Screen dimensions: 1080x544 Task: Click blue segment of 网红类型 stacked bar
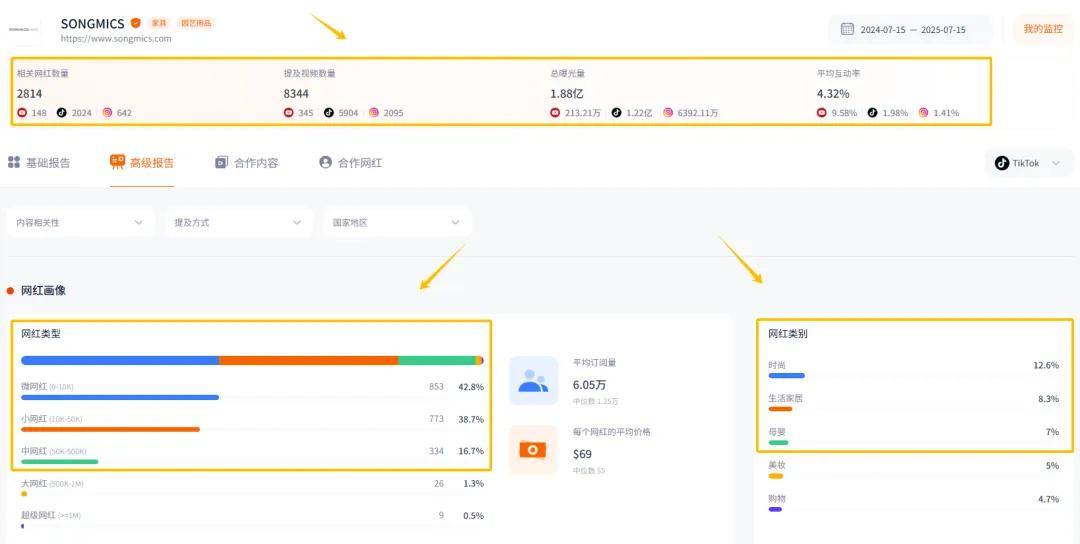pos(120,360)
